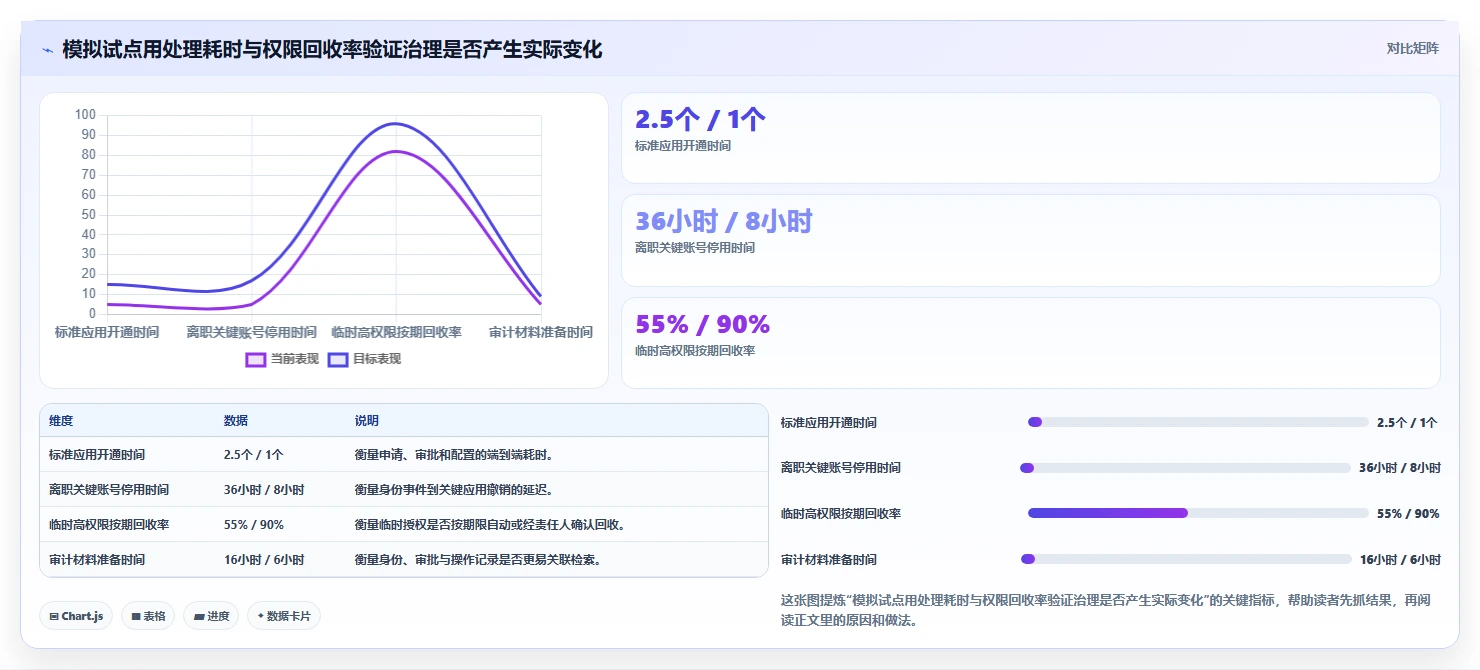Click table cell 临时高权限按期回收率

point(109,525)
